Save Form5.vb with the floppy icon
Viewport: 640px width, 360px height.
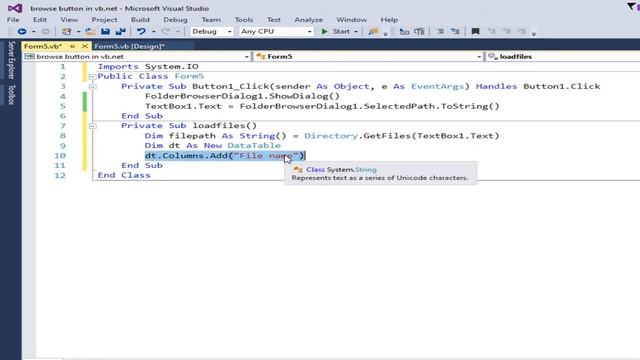coord(105,31)
